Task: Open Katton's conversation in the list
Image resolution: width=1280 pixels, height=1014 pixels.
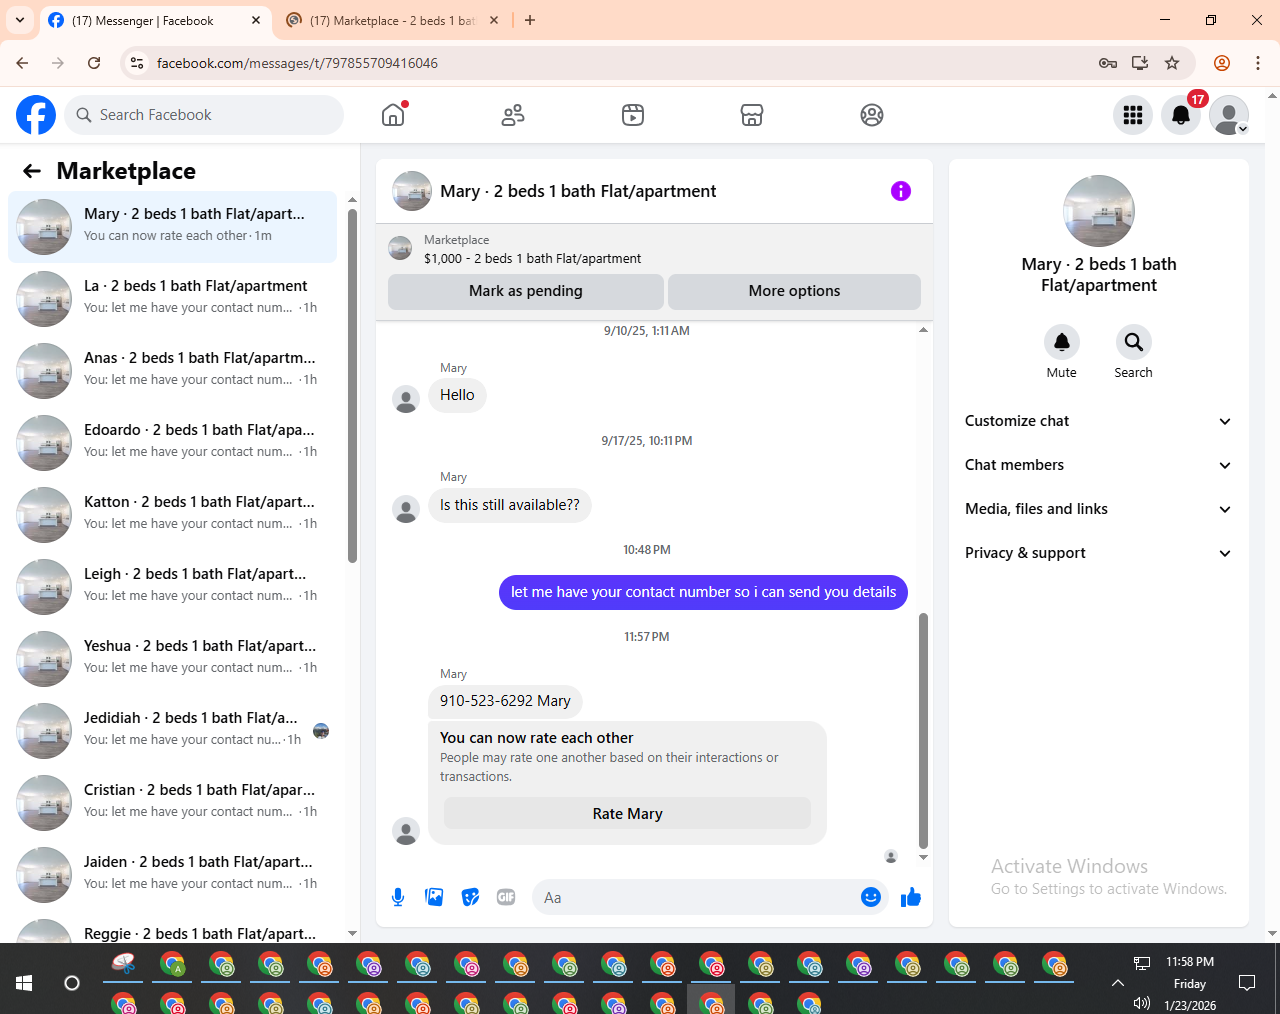Action: click(173, 515)
